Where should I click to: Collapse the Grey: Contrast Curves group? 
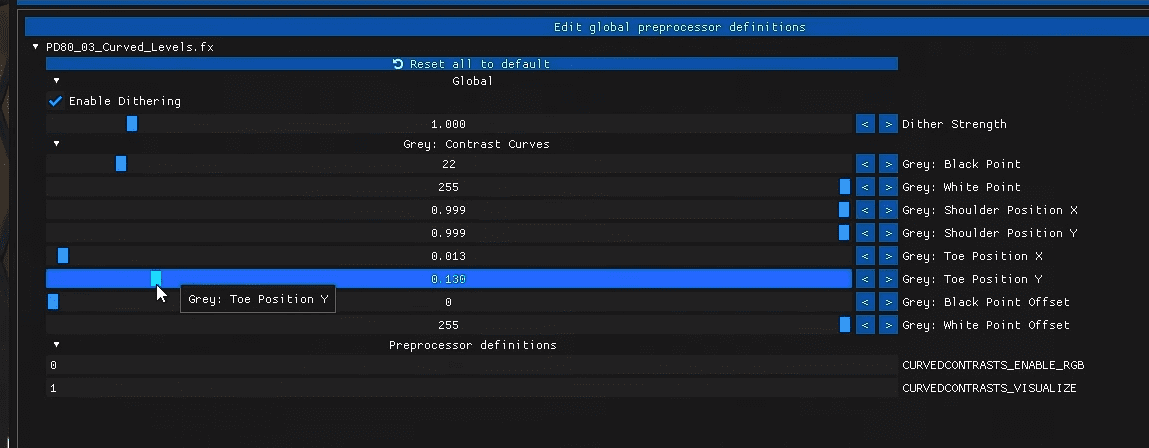56,144
